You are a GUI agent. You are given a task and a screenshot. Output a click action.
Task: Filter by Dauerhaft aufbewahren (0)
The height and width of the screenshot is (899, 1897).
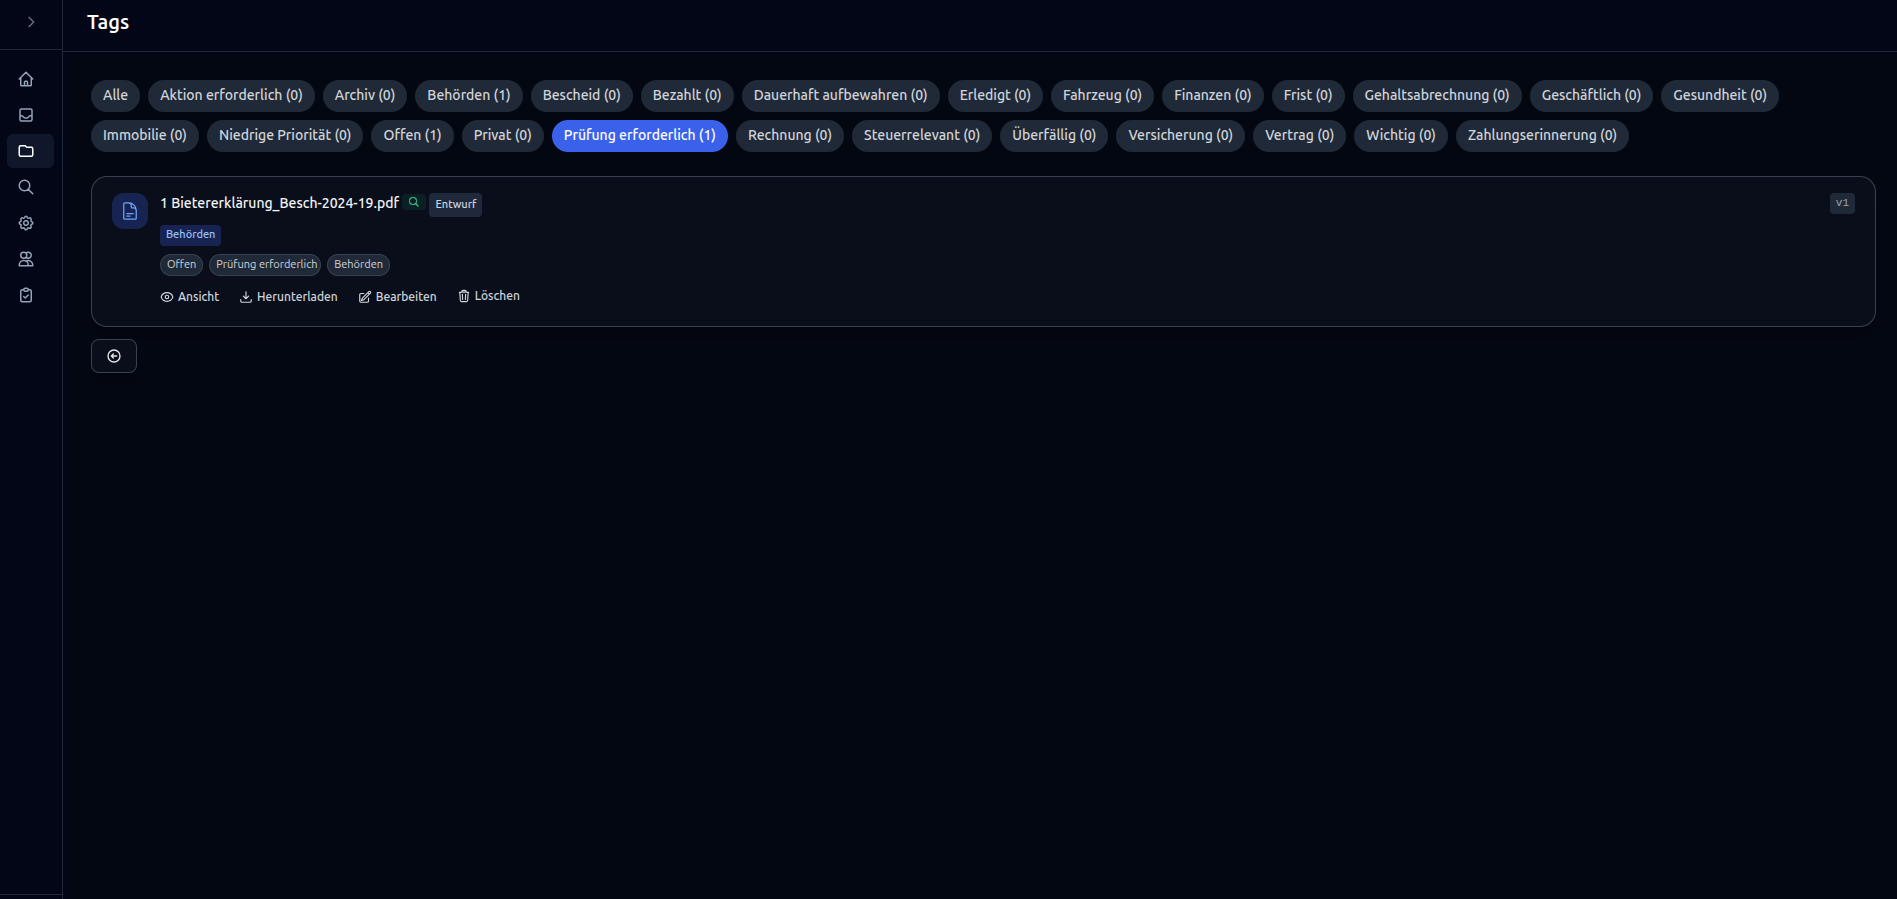click(841, 95)
